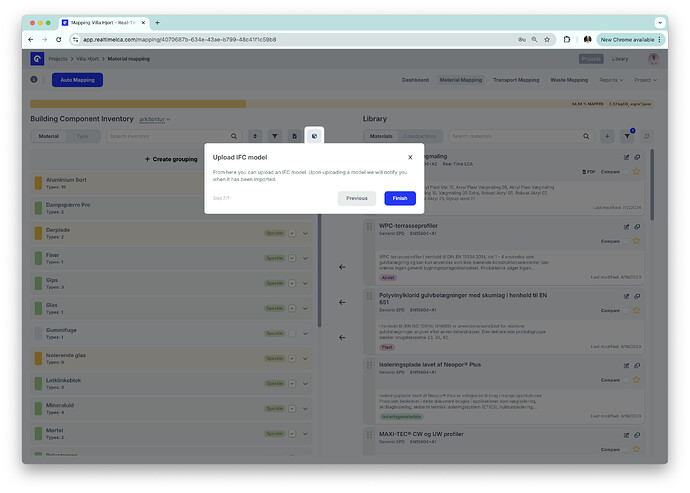
Task: Click Create grouping
Action: pos(171,159)
